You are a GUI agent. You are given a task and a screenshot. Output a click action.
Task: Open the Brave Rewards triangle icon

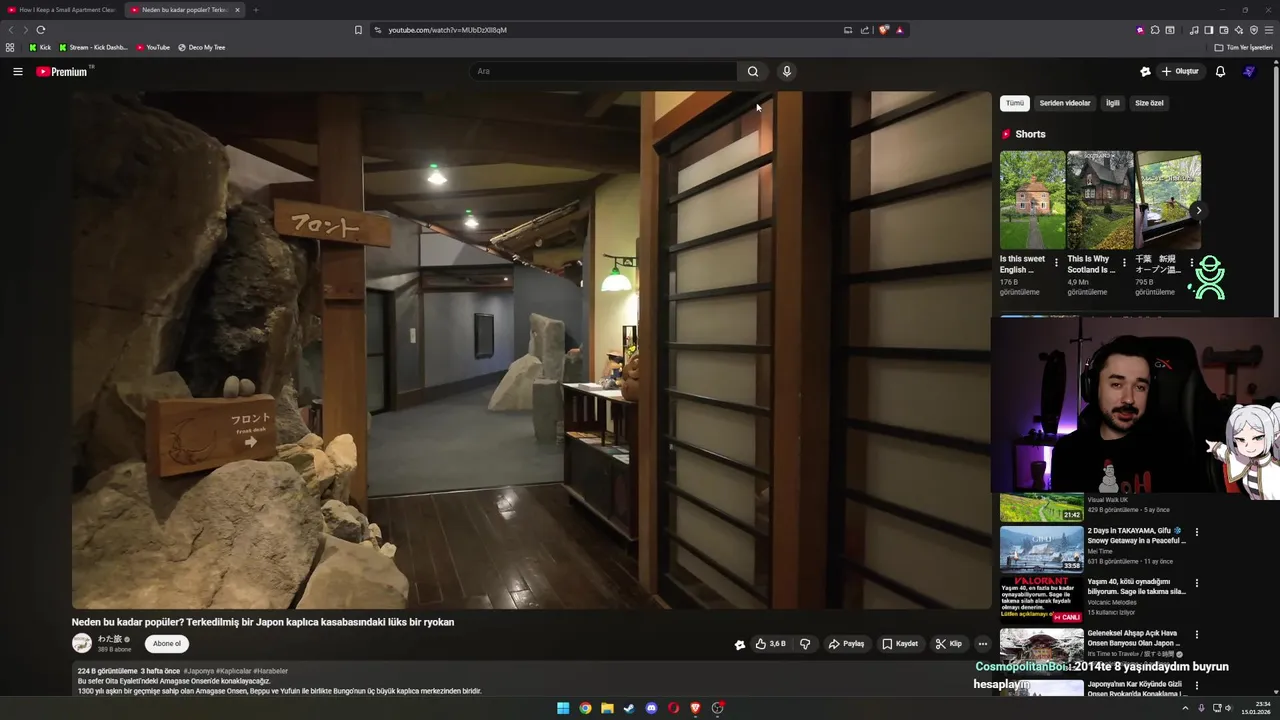click(900, 30)
